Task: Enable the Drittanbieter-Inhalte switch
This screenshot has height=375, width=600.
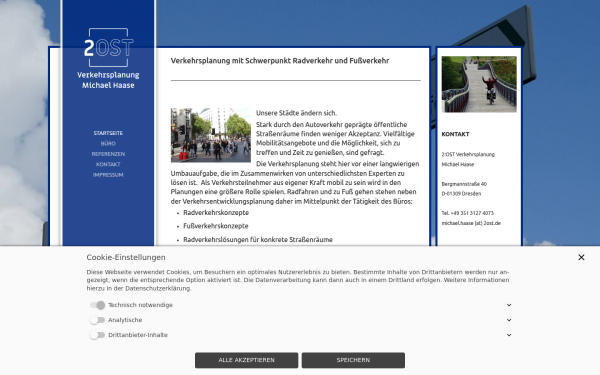Action: tap(97, 335)
